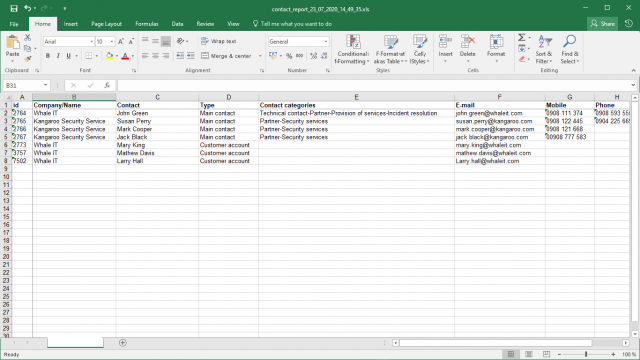Switch to the Review tab
Screen dimensions: 640x360
pos(205,24)
